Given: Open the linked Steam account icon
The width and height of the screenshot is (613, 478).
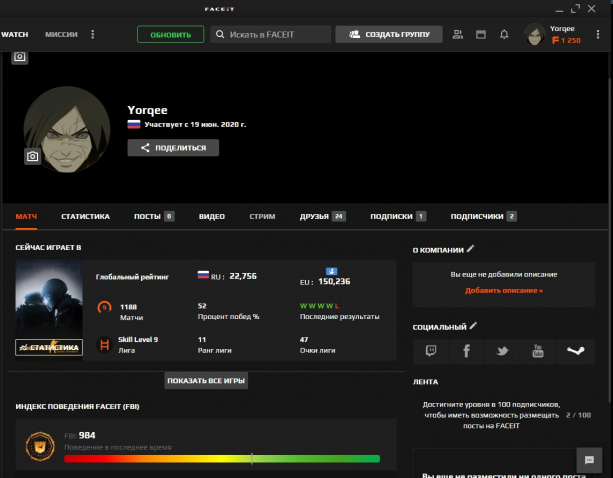Looking at the screenshot, I should 574,351.
